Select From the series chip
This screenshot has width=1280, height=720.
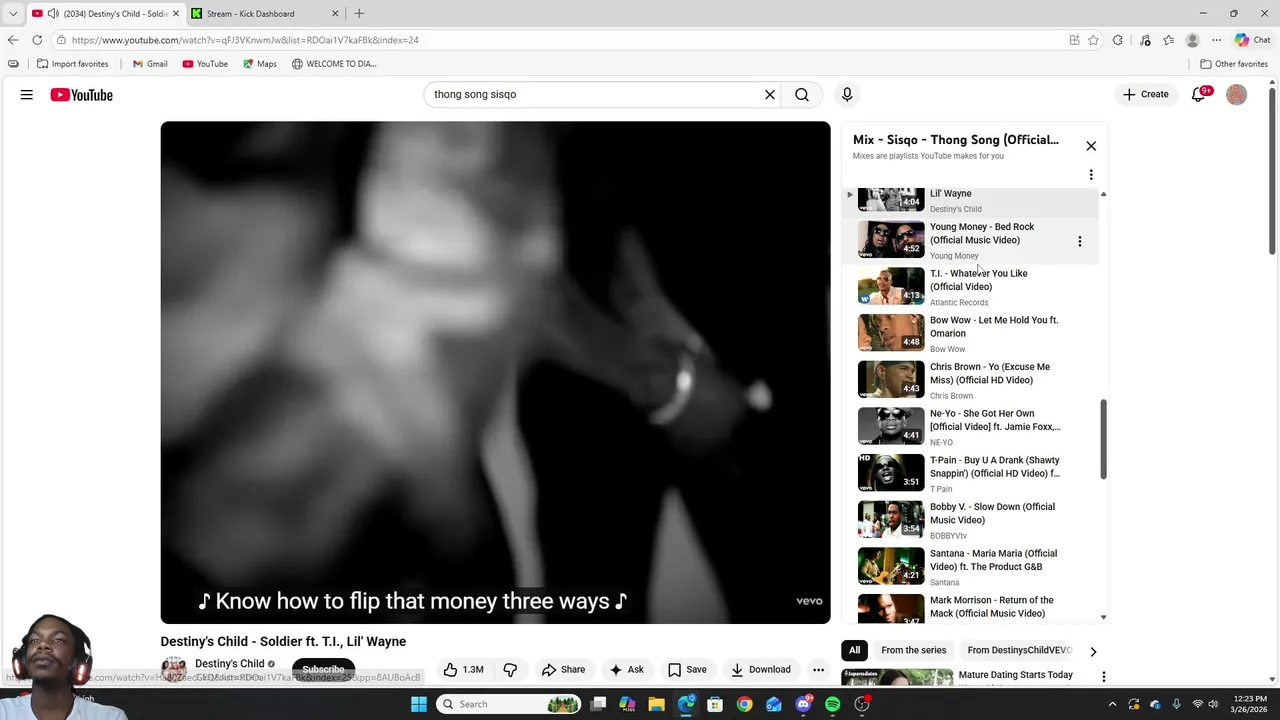[913, 650]
